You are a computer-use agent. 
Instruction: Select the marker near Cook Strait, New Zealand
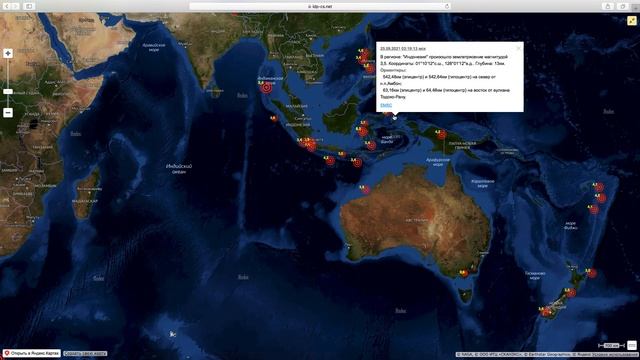tap(571, 293)
